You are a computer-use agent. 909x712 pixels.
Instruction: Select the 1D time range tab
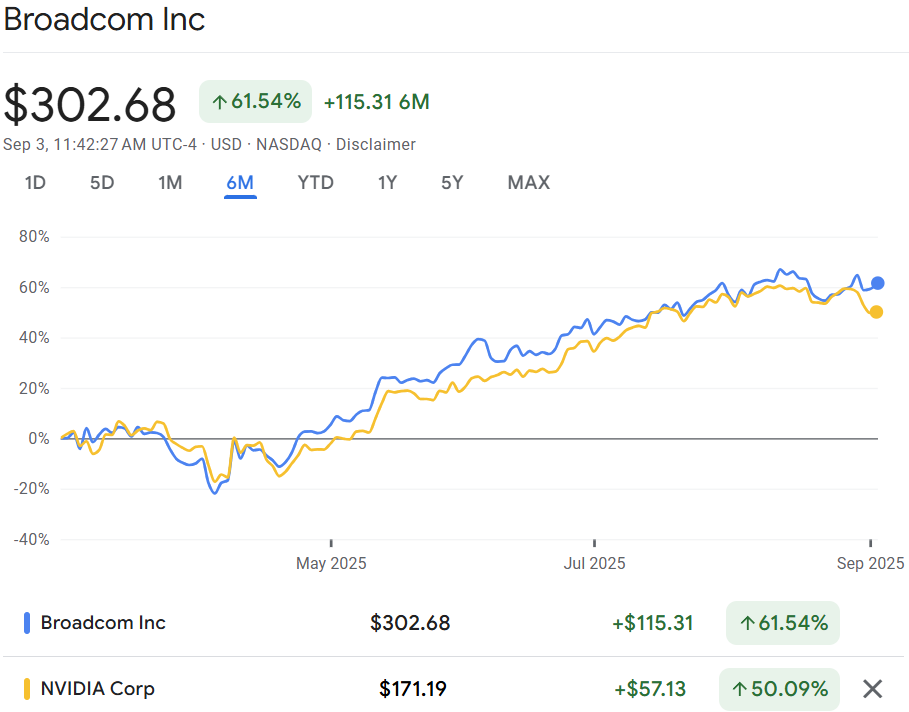coord(35,182)
